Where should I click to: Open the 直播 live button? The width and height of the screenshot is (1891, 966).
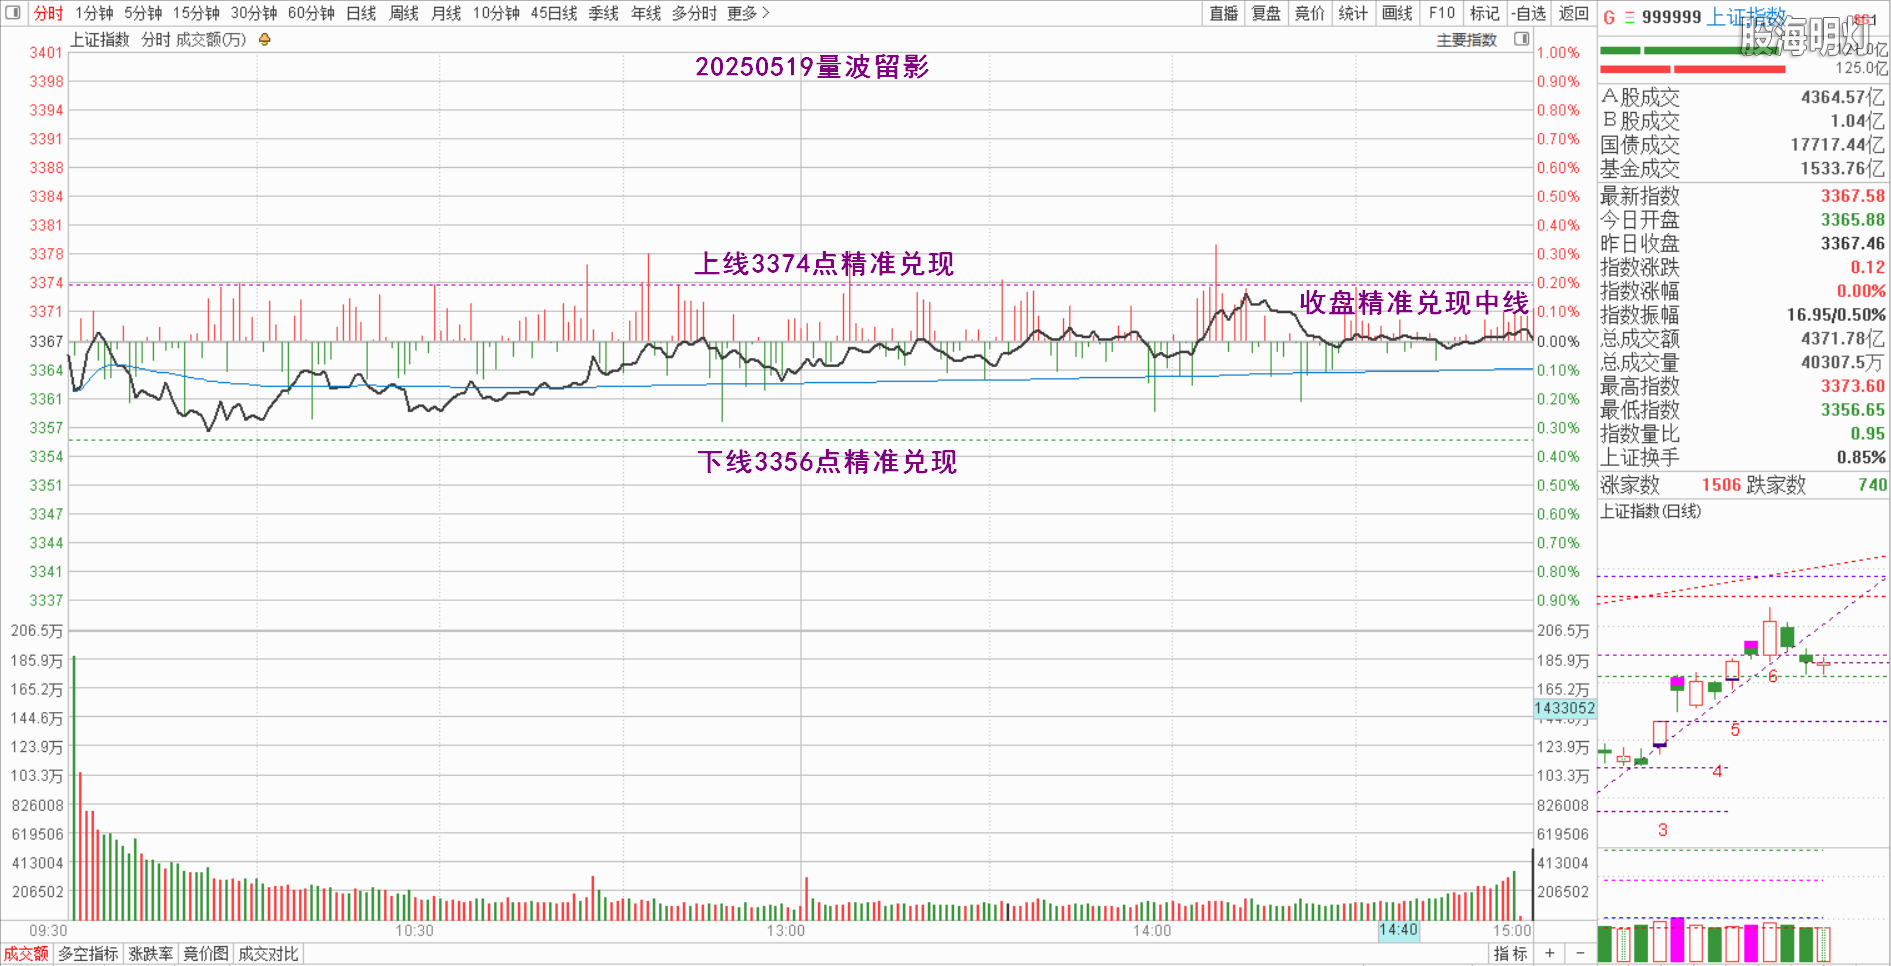1223,13
